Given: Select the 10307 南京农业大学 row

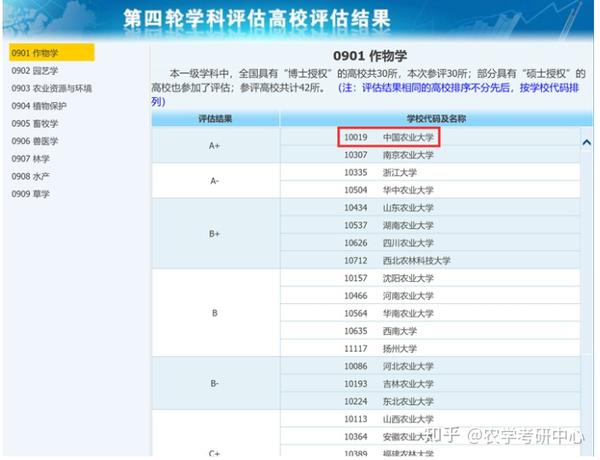Looking at the screenshot, I should [430, 155].
